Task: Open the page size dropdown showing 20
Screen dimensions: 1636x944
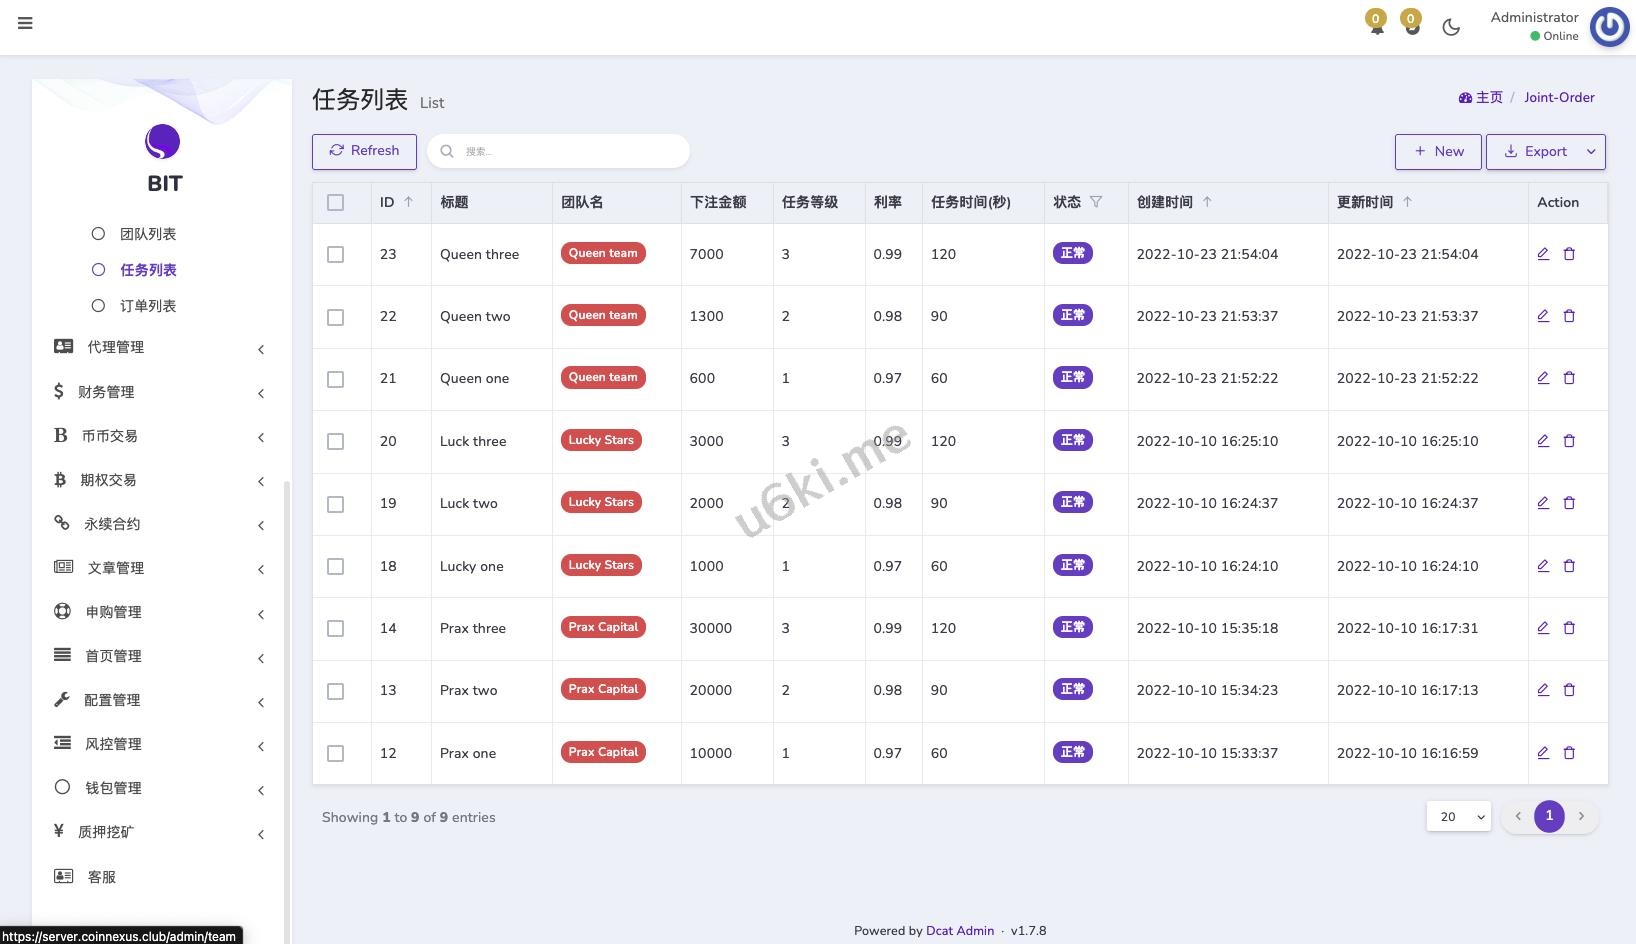Action: [x=1458, y=817]
